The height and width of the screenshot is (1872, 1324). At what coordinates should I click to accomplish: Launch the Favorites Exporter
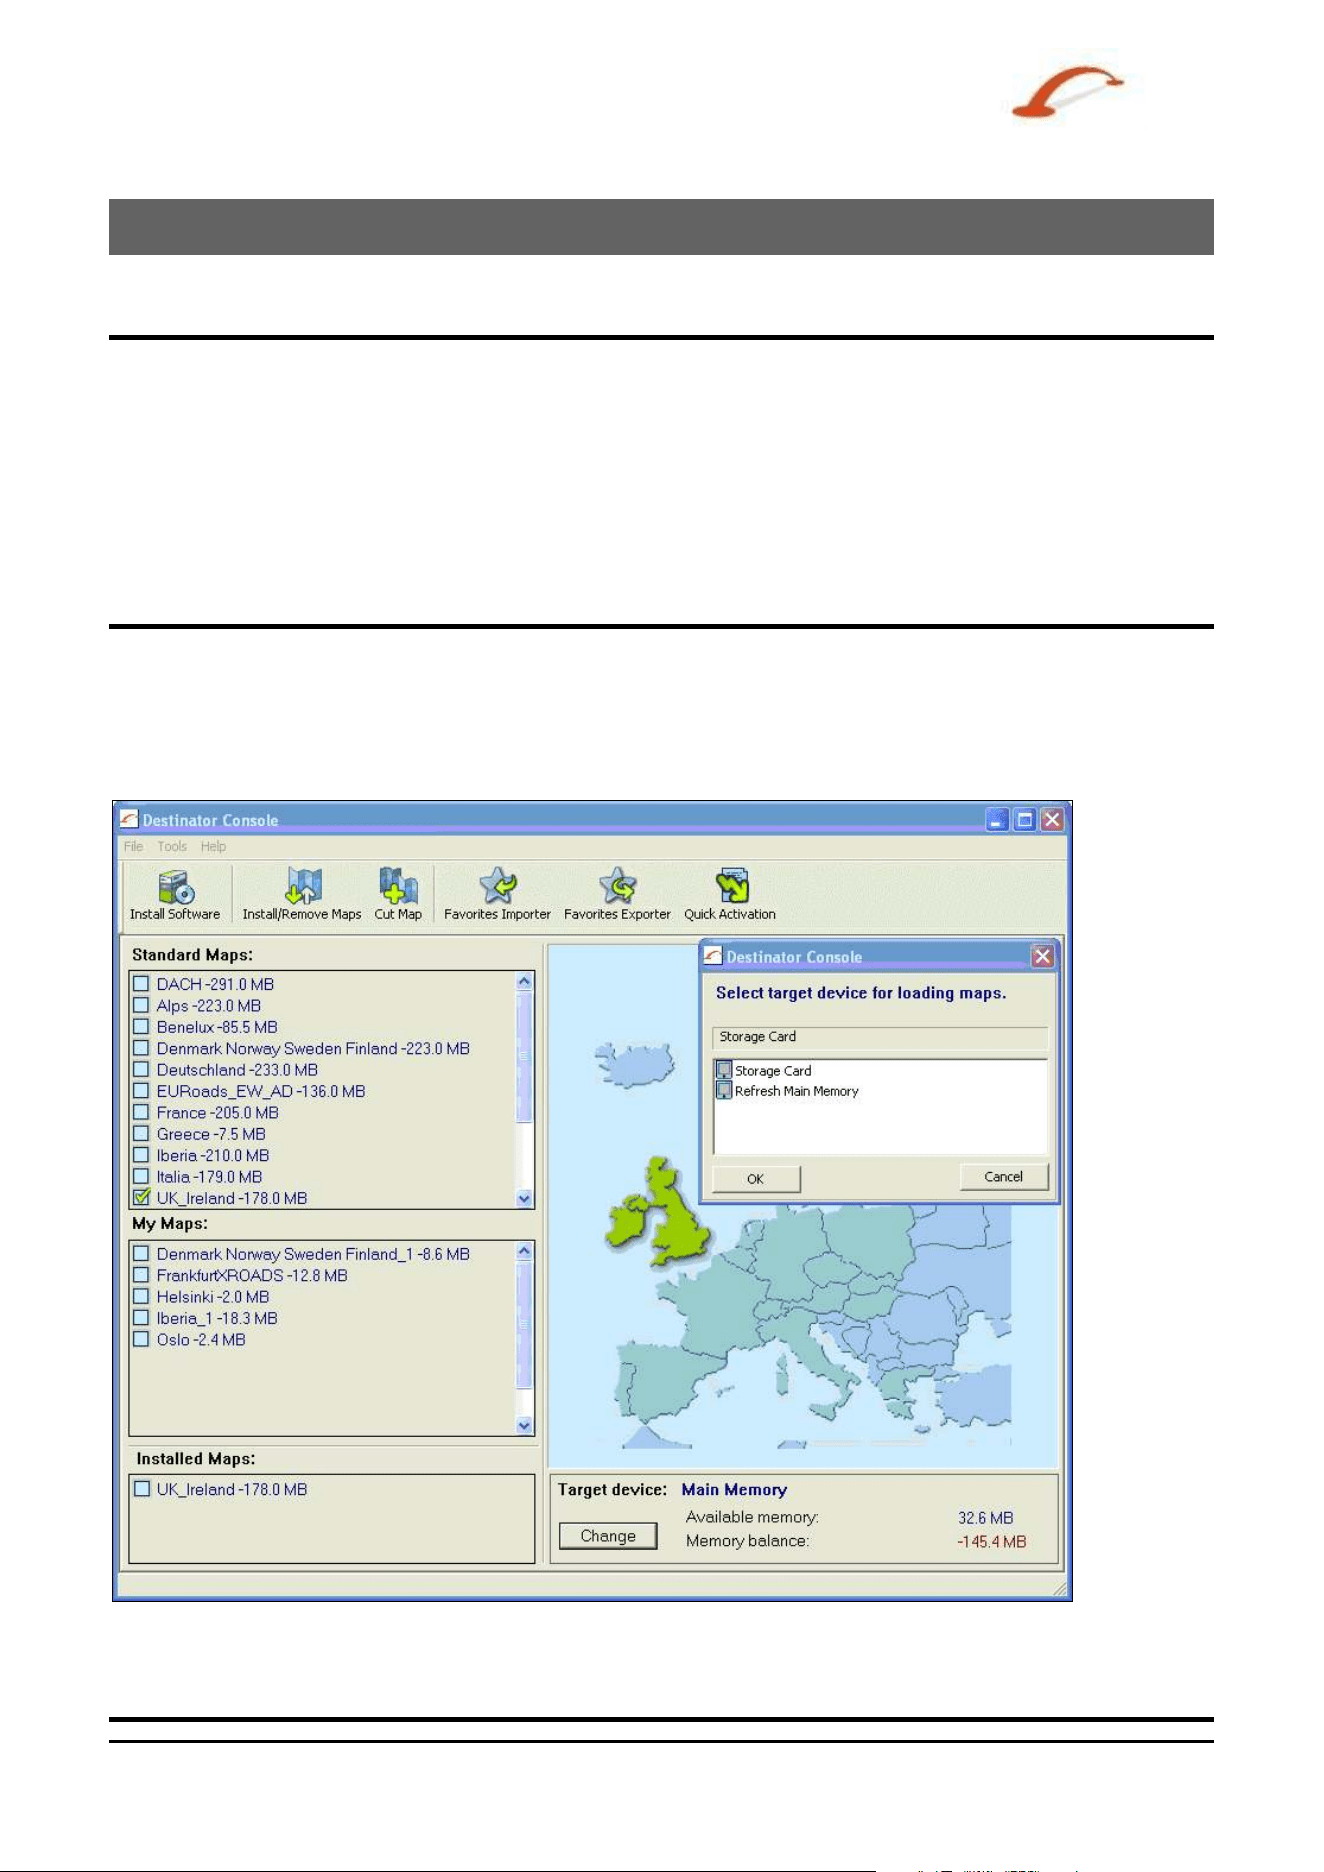617,894
